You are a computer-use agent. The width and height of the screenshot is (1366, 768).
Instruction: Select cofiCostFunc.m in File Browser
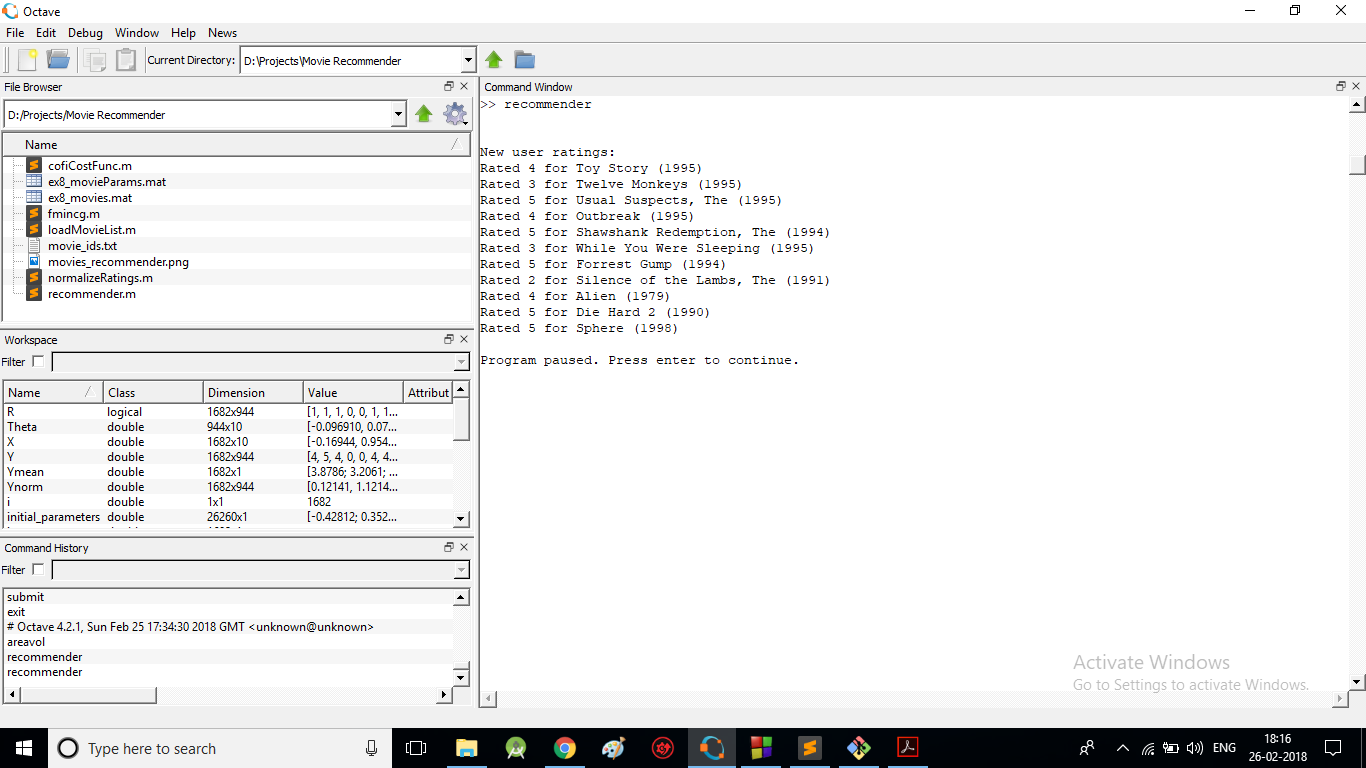(90, 166)
